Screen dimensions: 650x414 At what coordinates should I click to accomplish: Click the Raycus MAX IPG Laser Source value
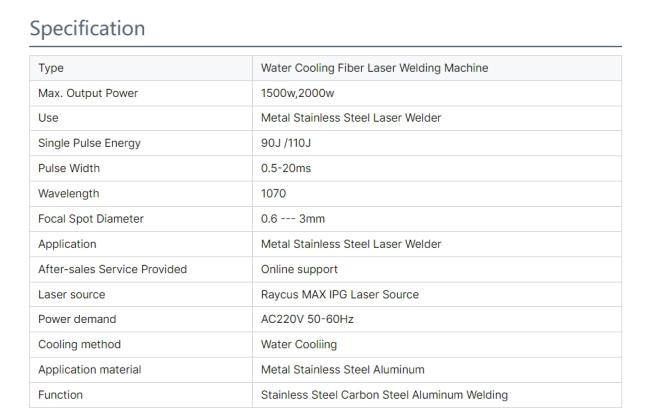pyautogui.click(x=339, y=294)
